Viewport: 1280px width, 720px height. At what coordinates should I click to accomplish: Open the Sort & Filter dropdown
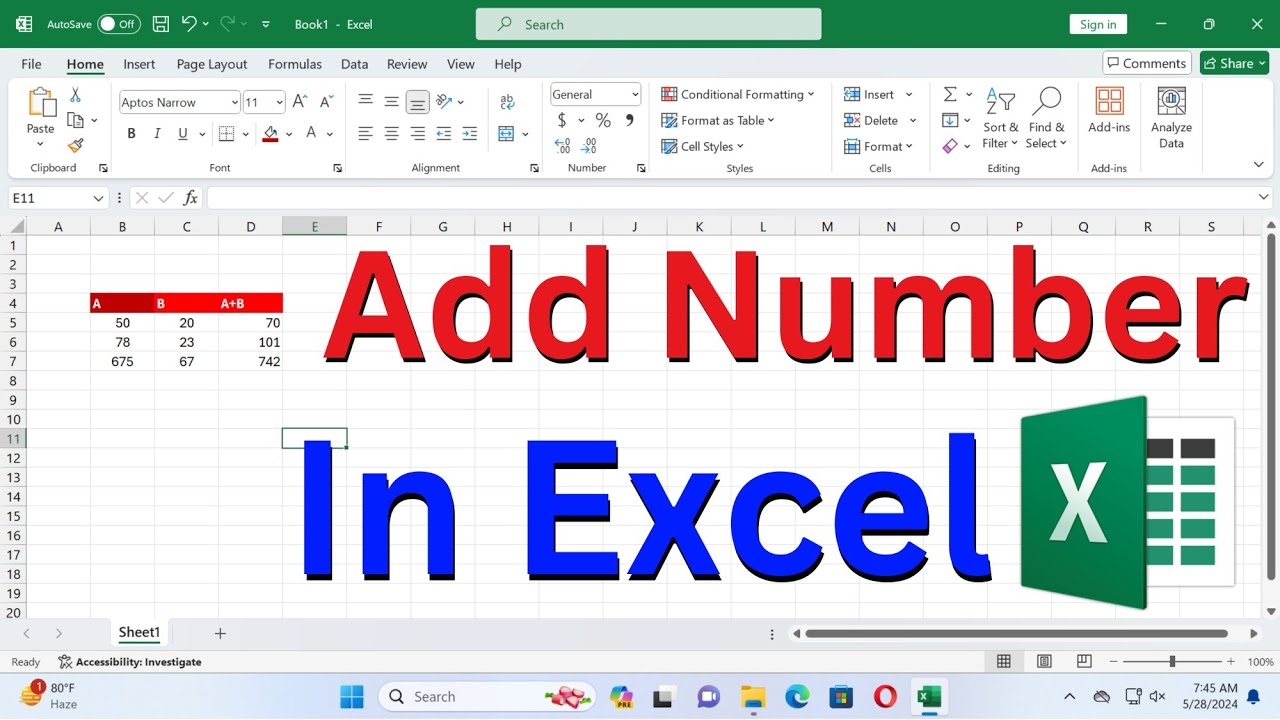[x=1000, y=118]
